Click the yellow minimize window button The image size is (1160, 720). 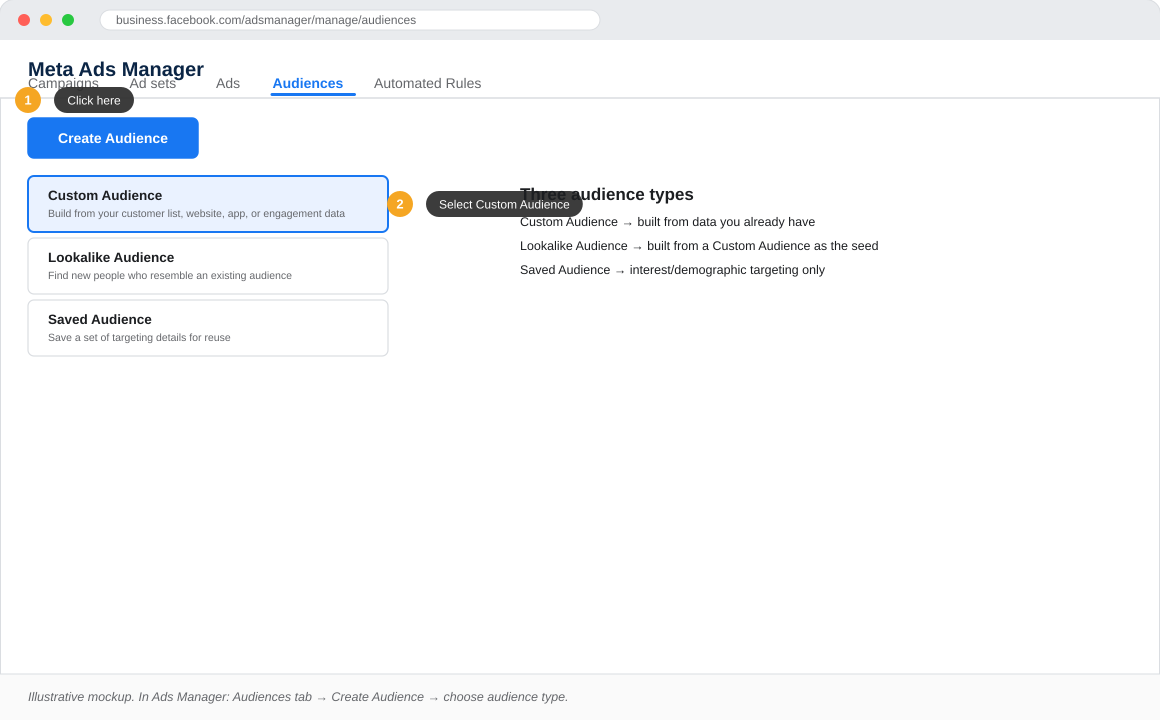pyautogui.click(x=46, y=20)
